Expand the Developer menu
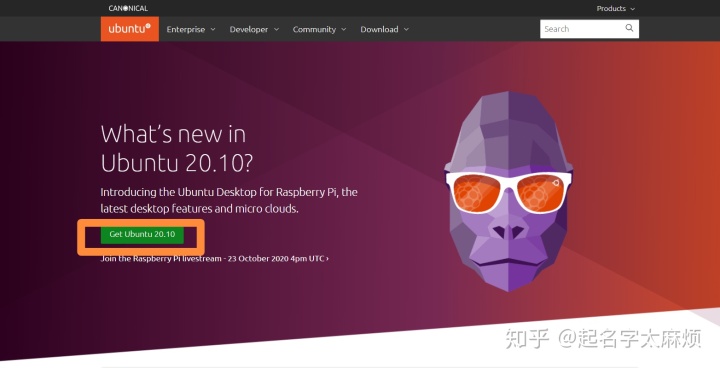Image resolution: width=720 pixels, height=368 pixels. [x=254, y=29]
